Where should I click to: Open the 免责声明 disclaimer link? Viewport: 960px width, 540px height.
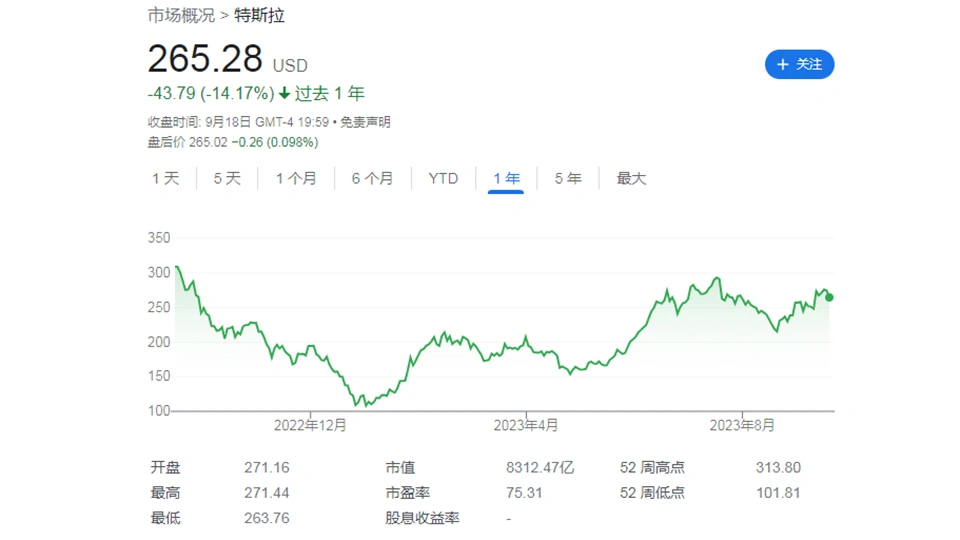(x=366, y=122)
